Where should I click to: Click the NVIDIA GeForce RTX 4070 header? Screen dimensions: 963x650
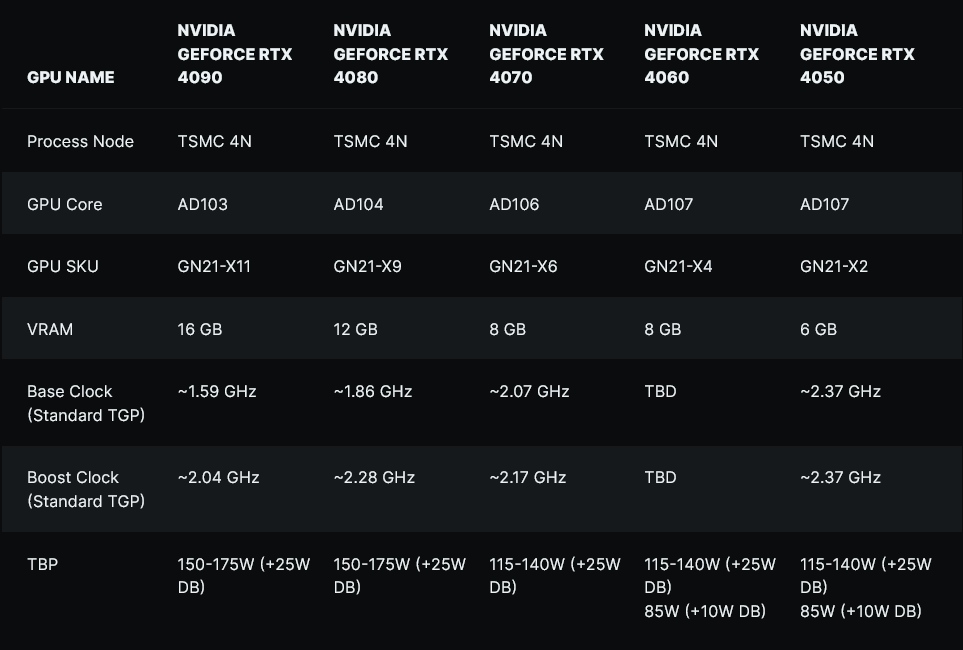coord(547,54)
